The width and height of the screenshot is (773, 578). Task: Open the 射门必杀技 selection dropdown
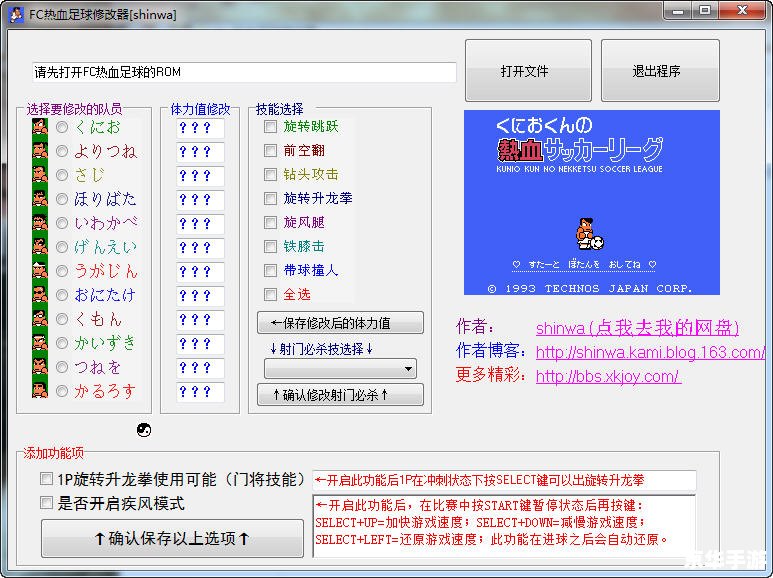(340, 369)
